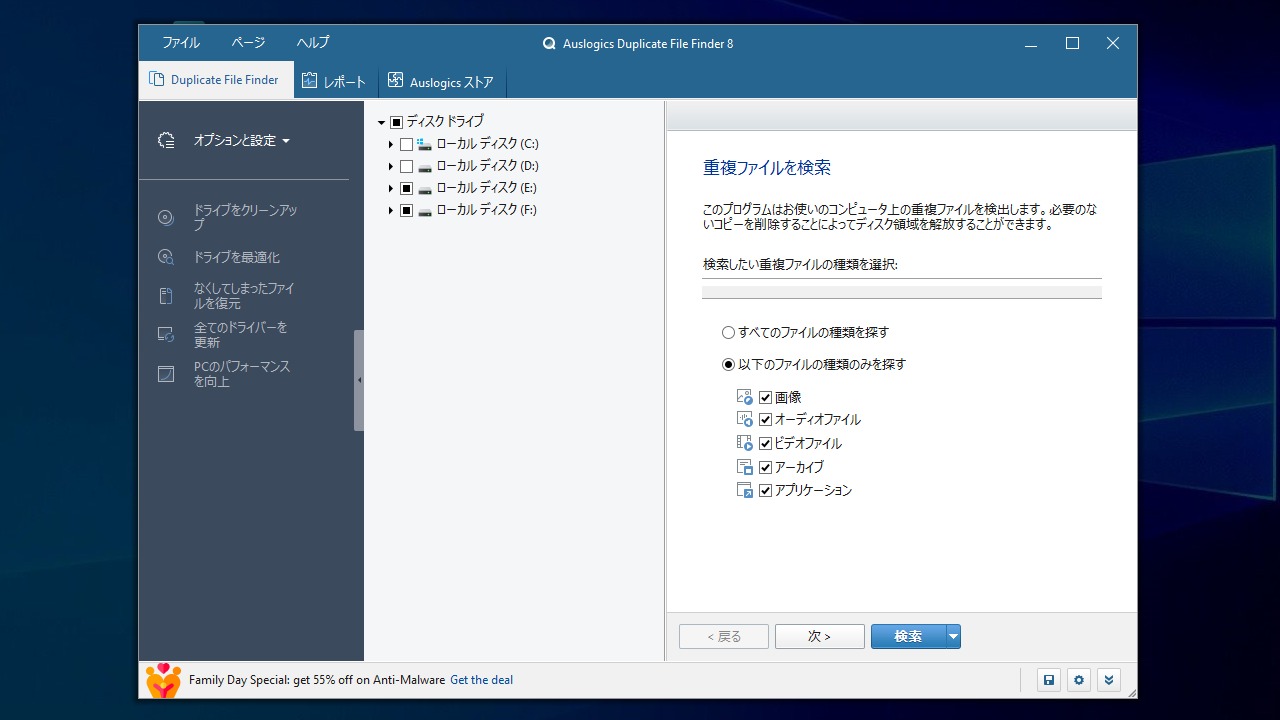Click the Update All Drivers (全てのドライバーを更新) icon
1280x720 pixels.
(x=166, y=335)
